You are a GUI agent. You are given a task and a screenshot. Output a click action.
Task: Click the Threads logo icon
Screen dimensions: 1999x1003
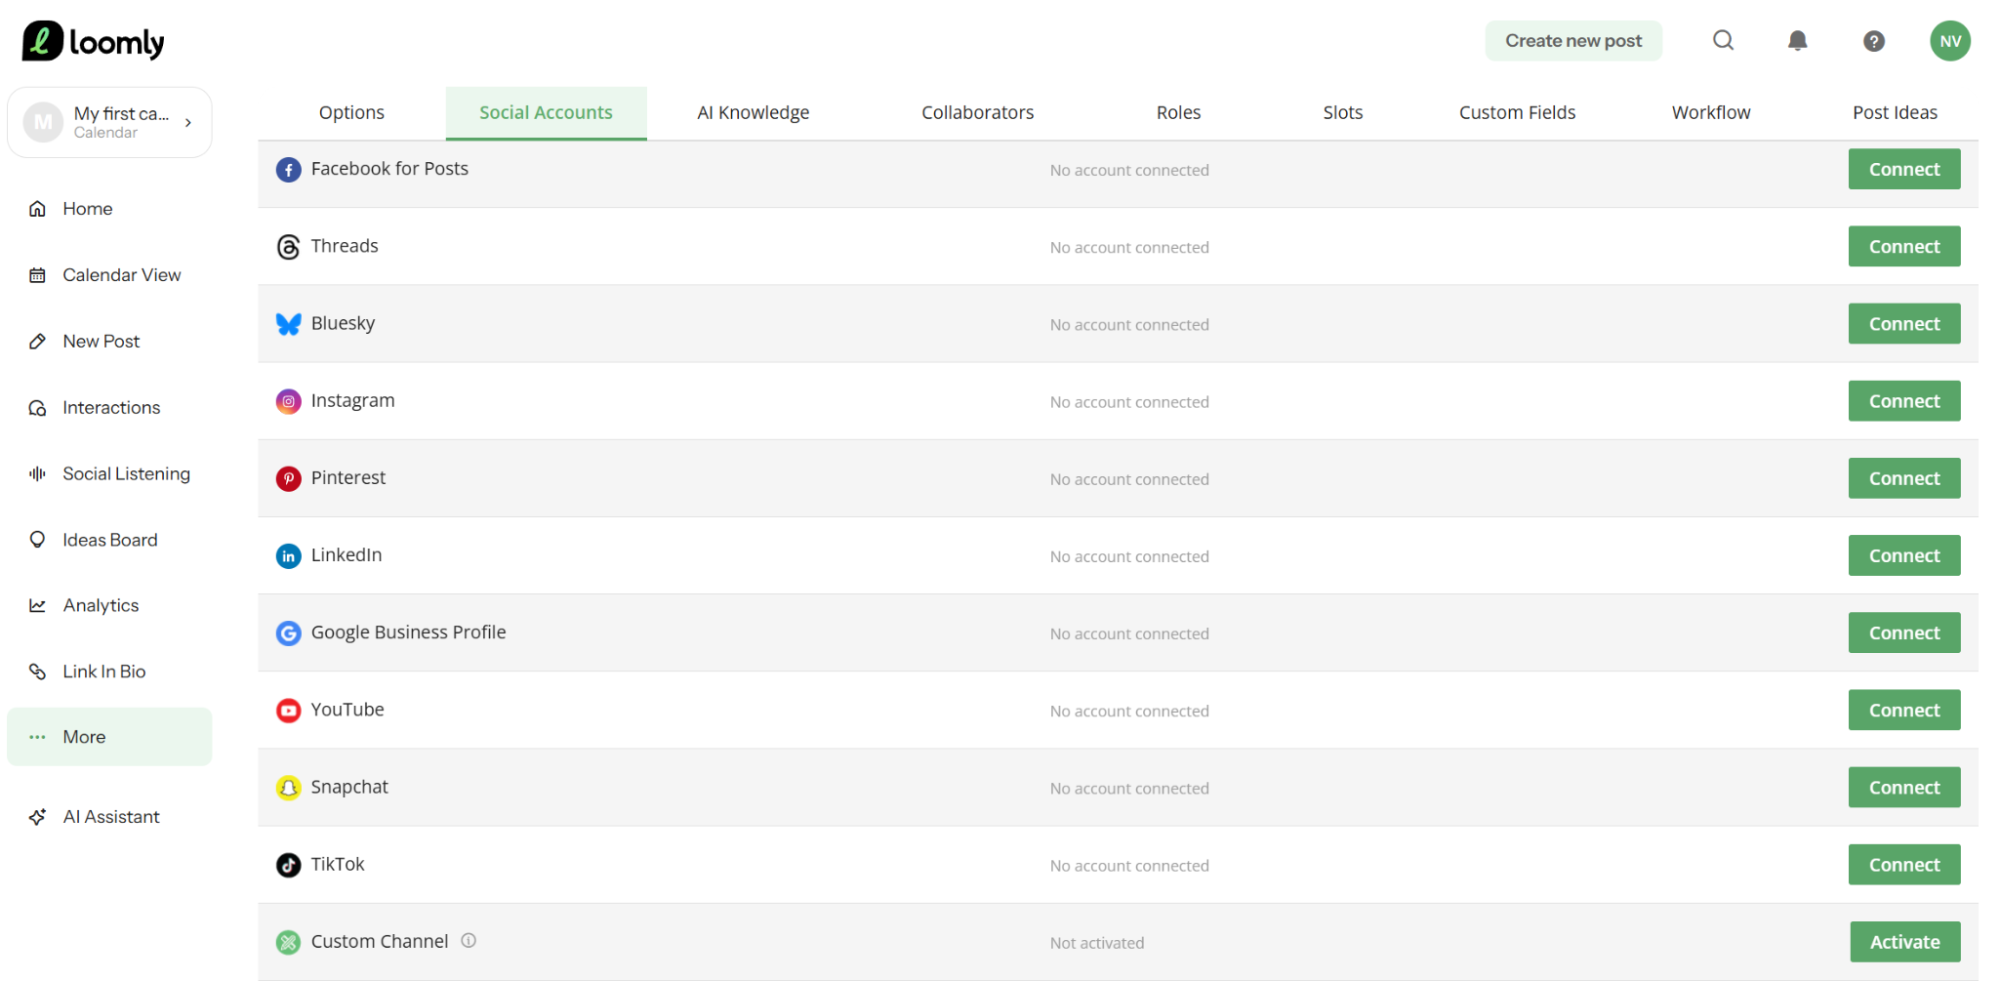(288, 247)
